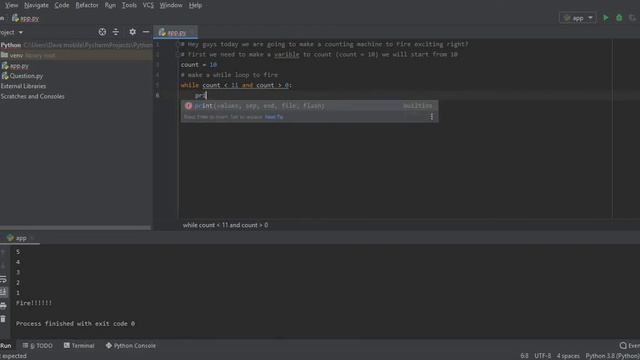Expand External Libraries node
The image size is (640, 360).
(23, 86)
